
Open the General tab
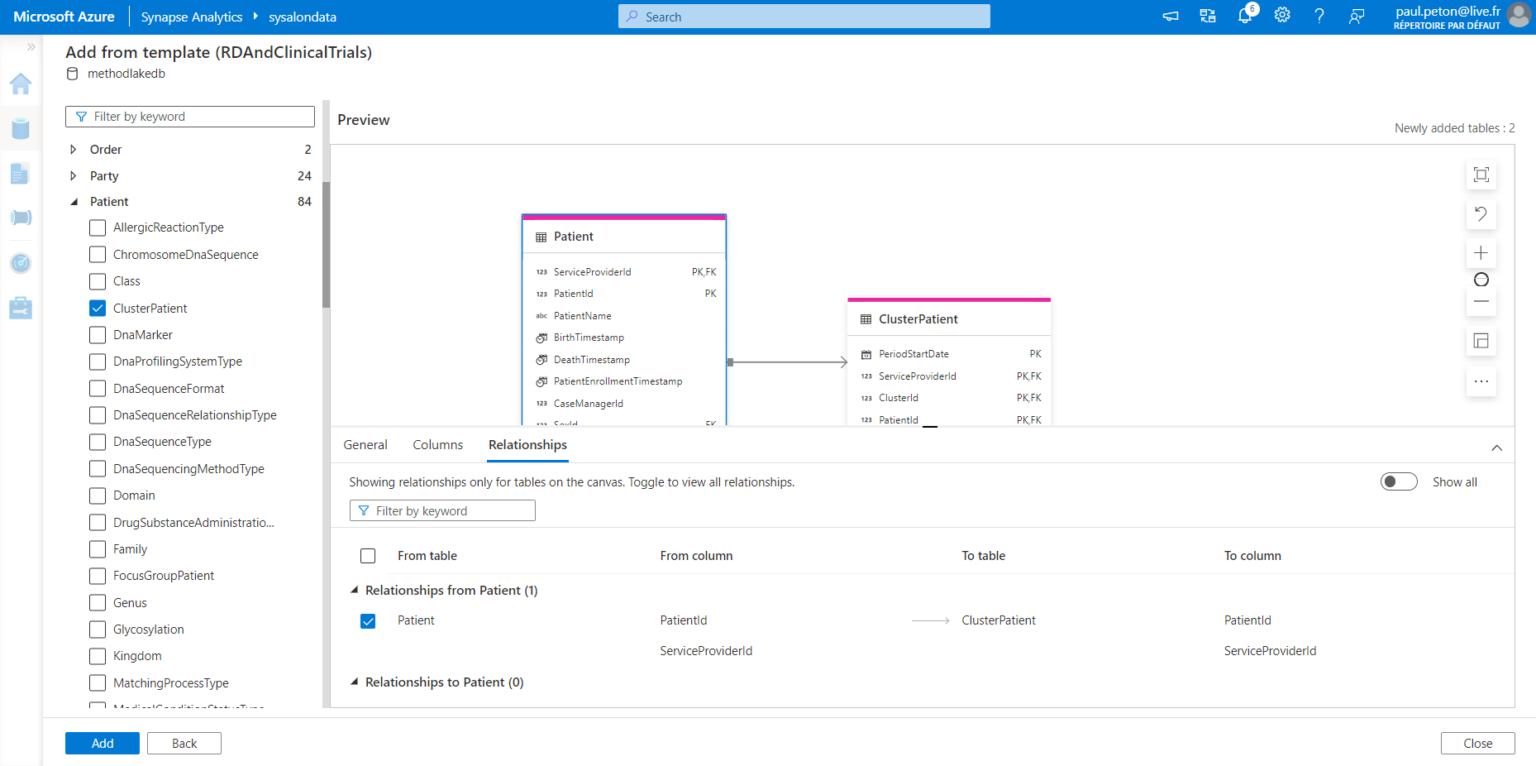coord(365,444)
